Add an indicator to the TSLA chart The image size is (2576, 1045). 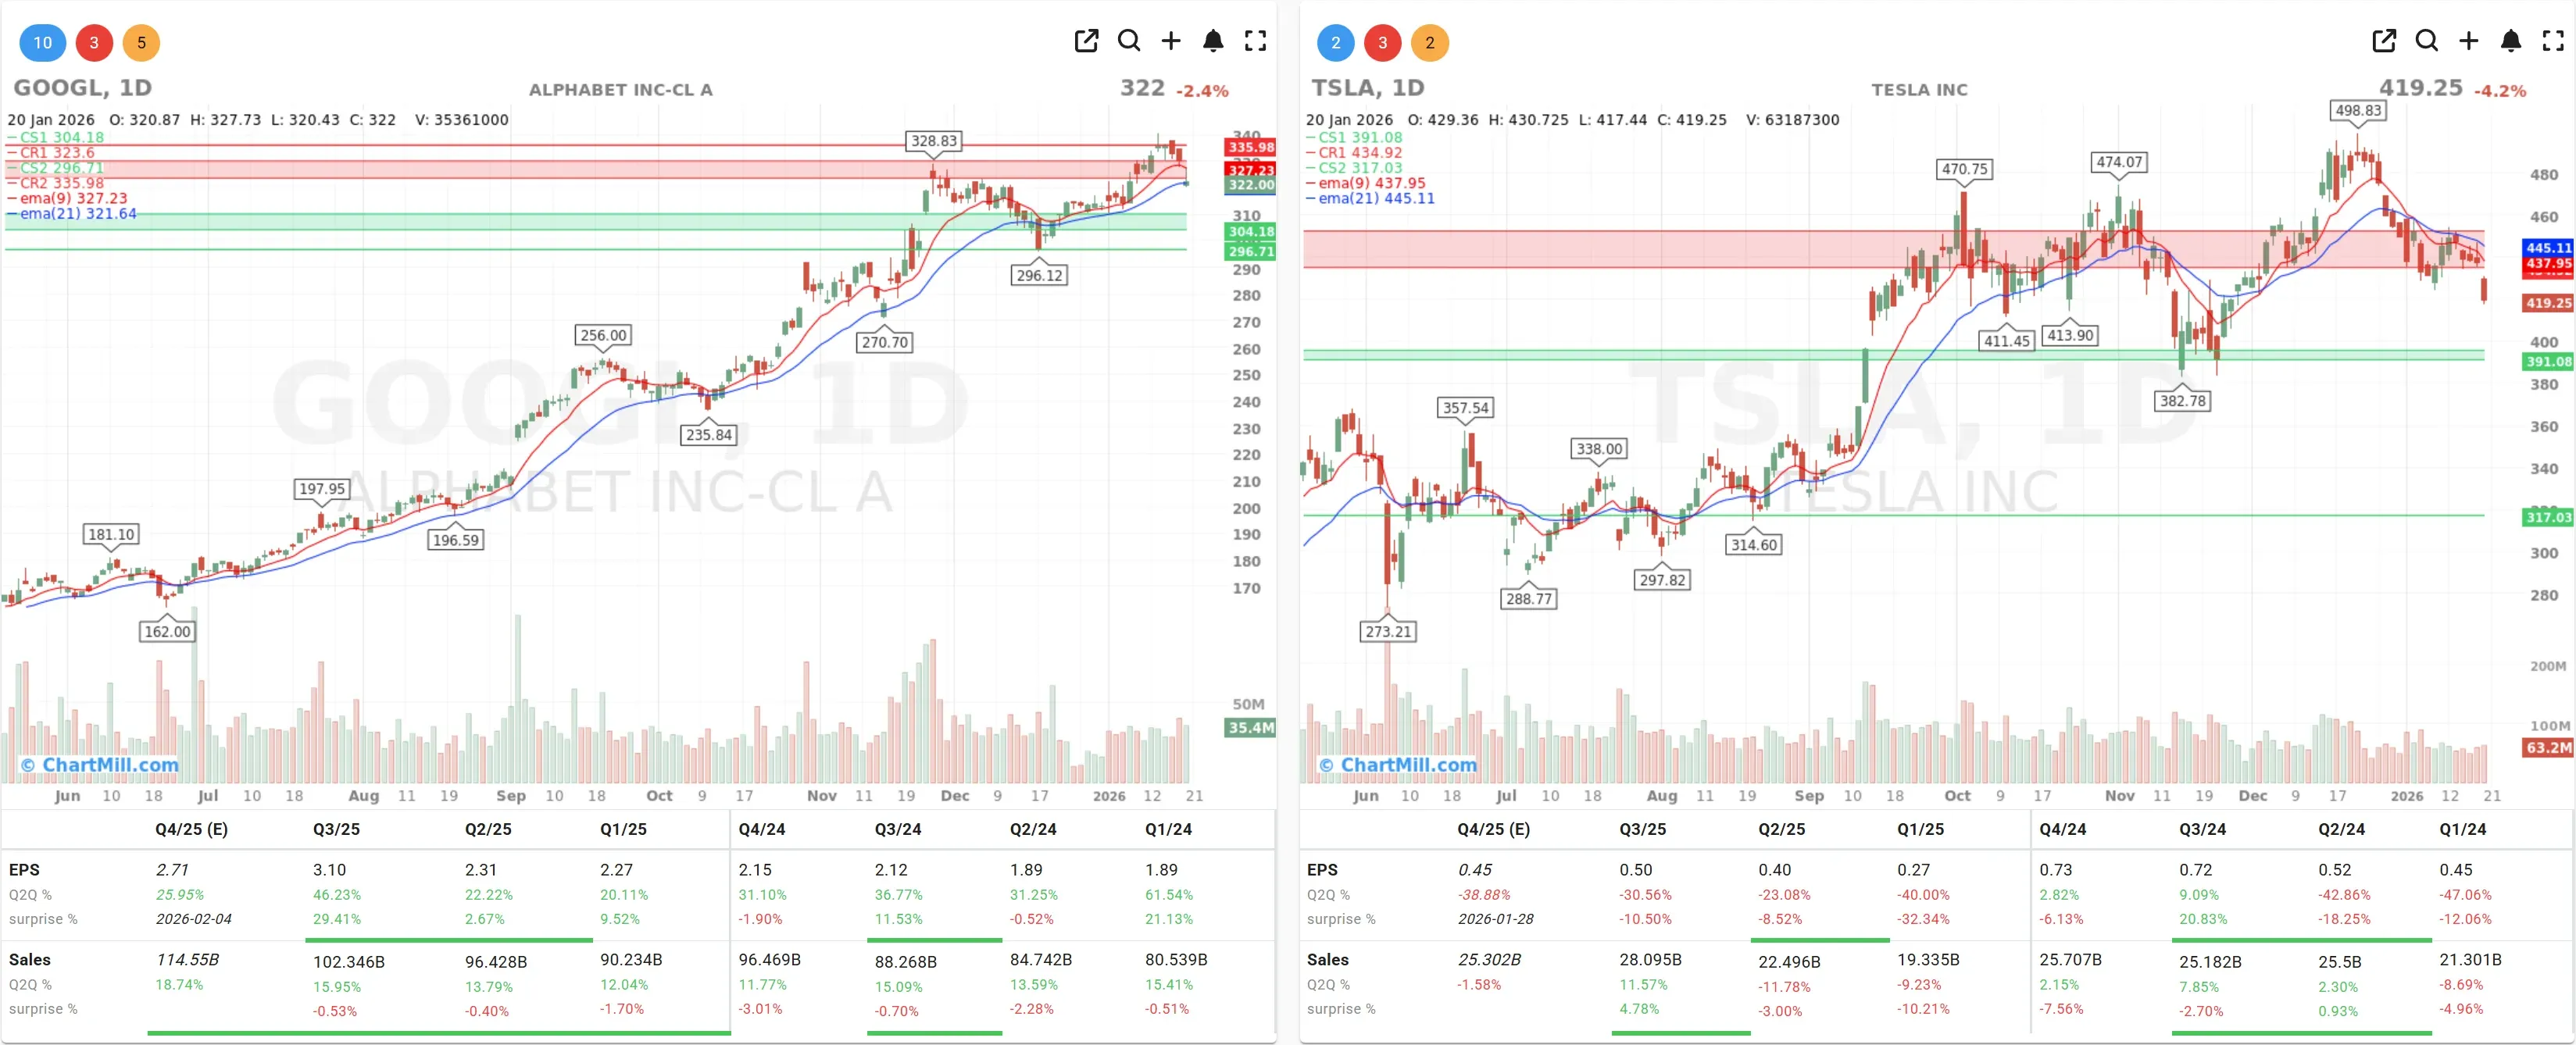pos(2468,42)
